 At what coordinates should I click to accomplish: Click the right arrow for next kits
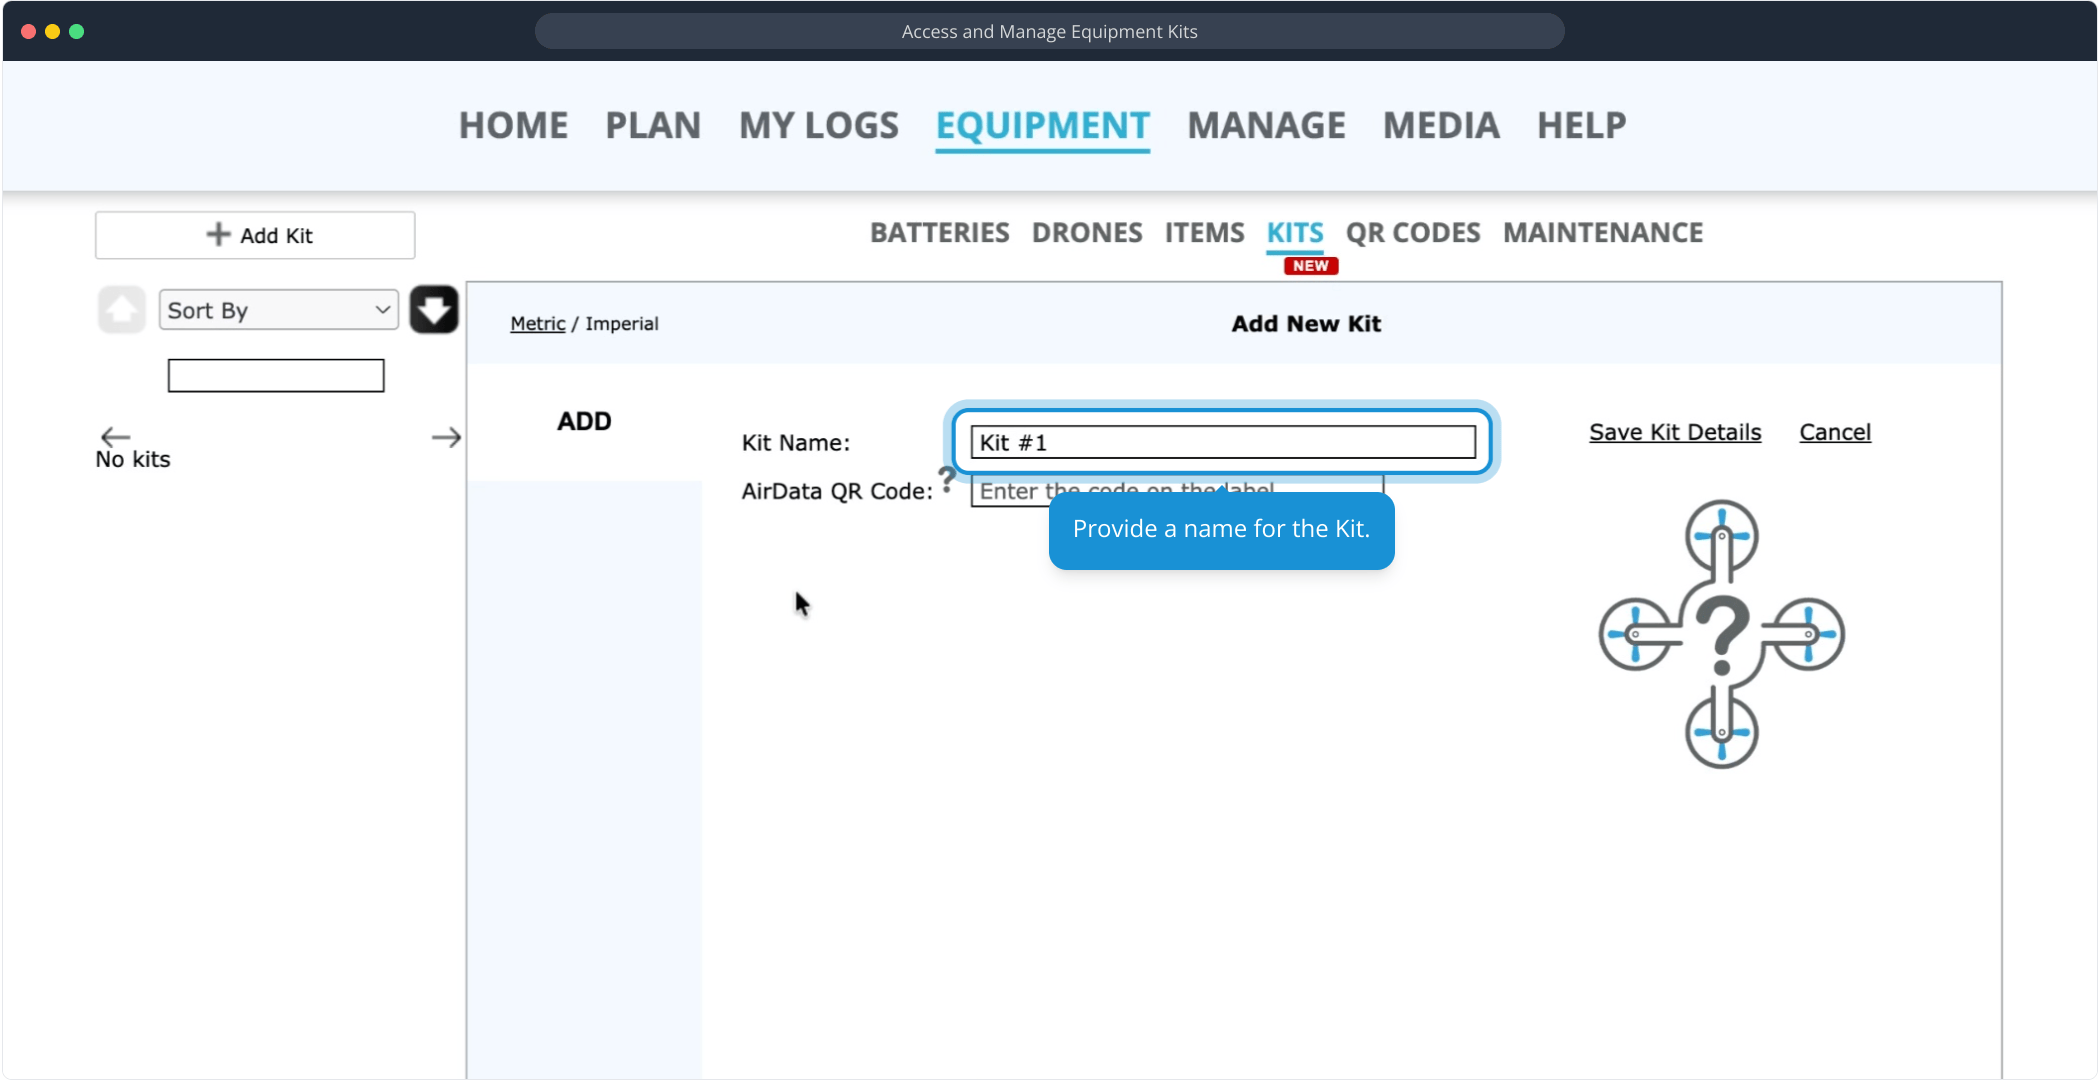click(x=446, y=437)
